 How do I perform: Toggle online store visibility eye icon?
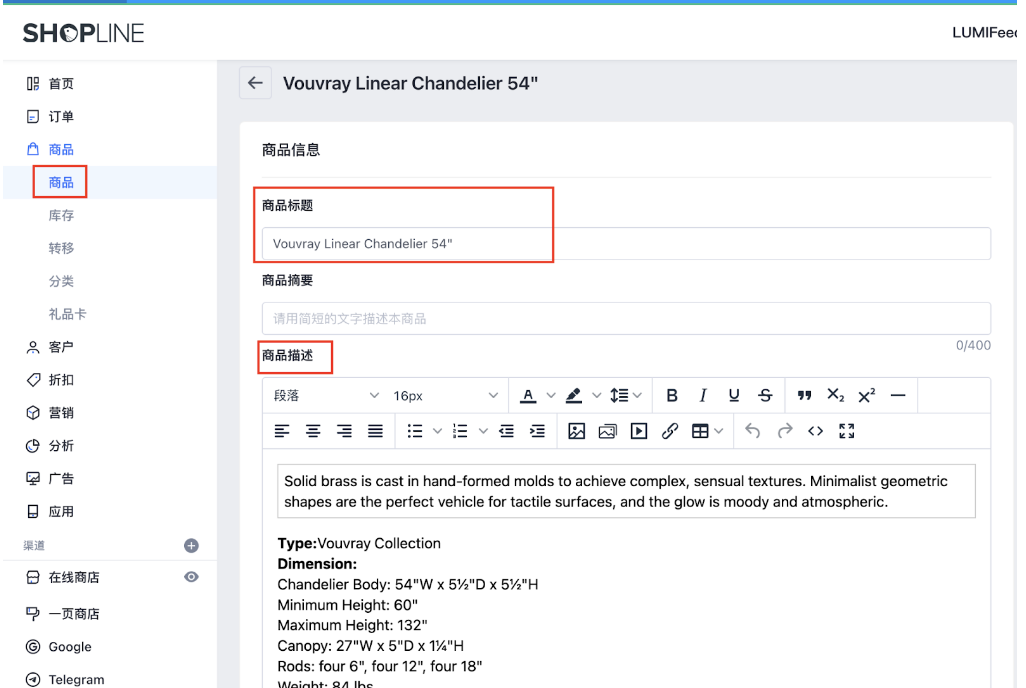[191, 577]
